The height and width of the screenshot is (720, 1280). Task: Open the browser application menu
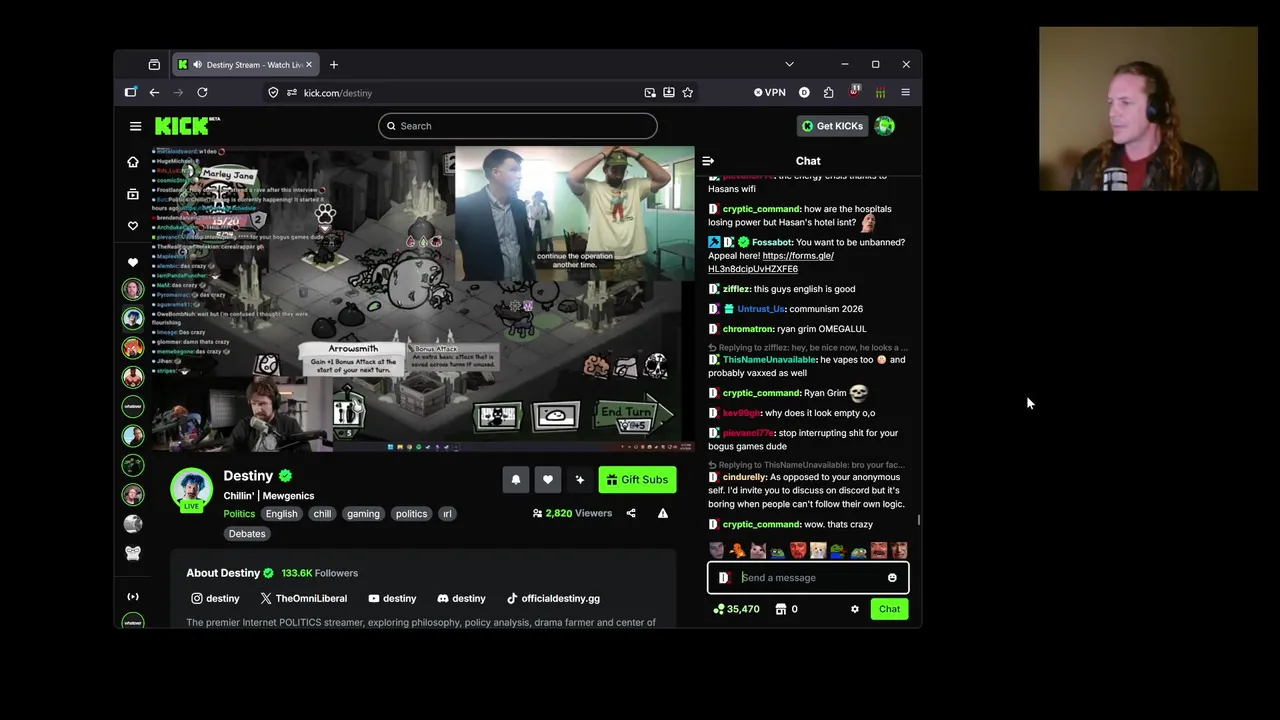pyautogui.click(x=905, y=92)
